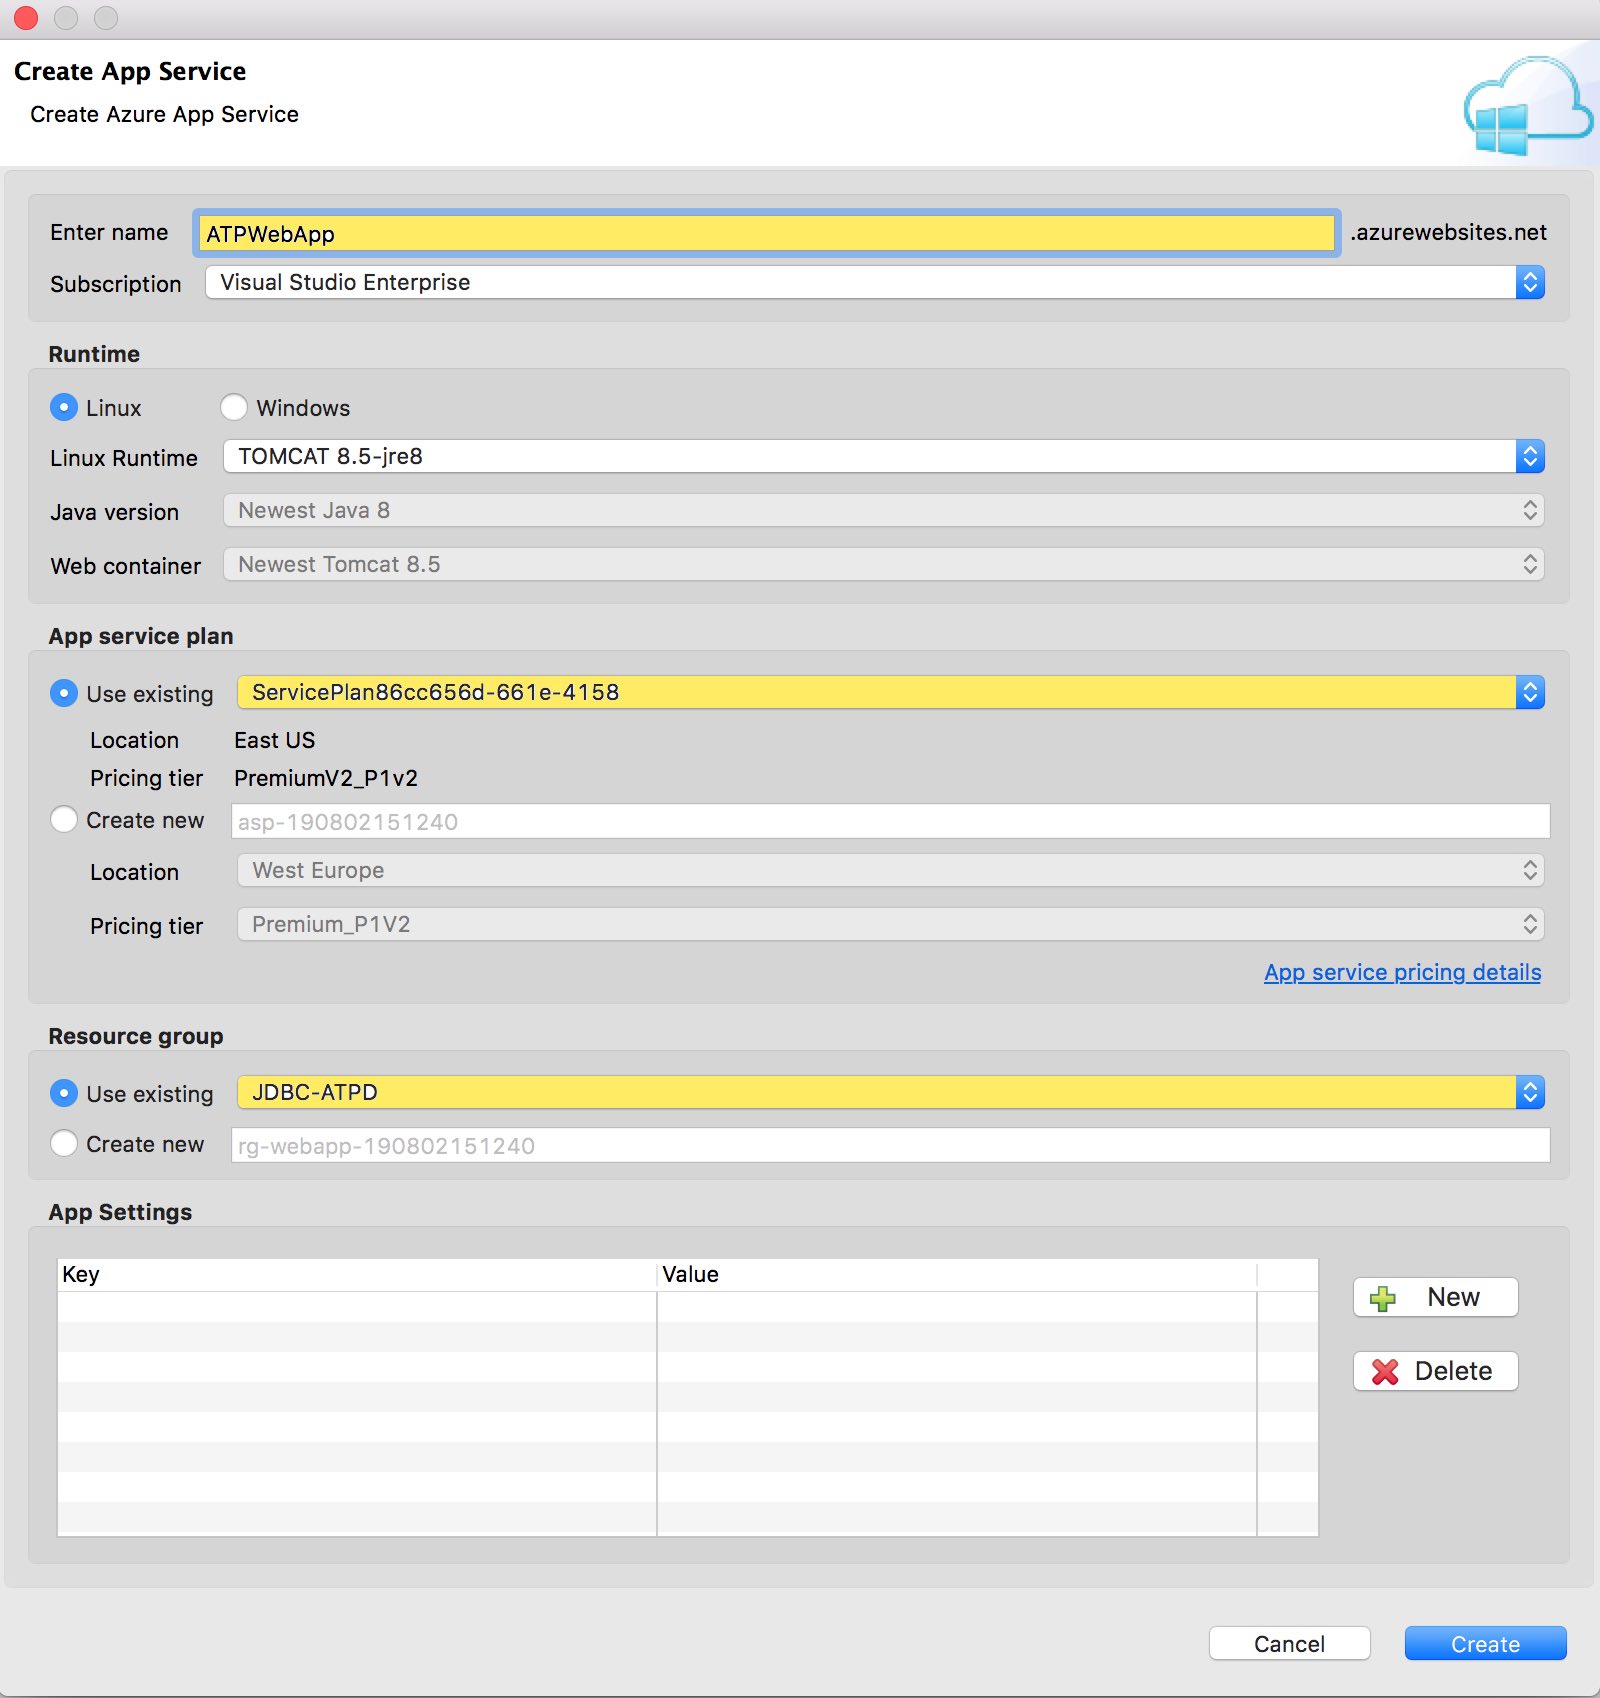Image resolution: width=1600 pixels, height=1698 pixels.
Task: Click the red X icon on Delete
Action: pos(1385,1372)
